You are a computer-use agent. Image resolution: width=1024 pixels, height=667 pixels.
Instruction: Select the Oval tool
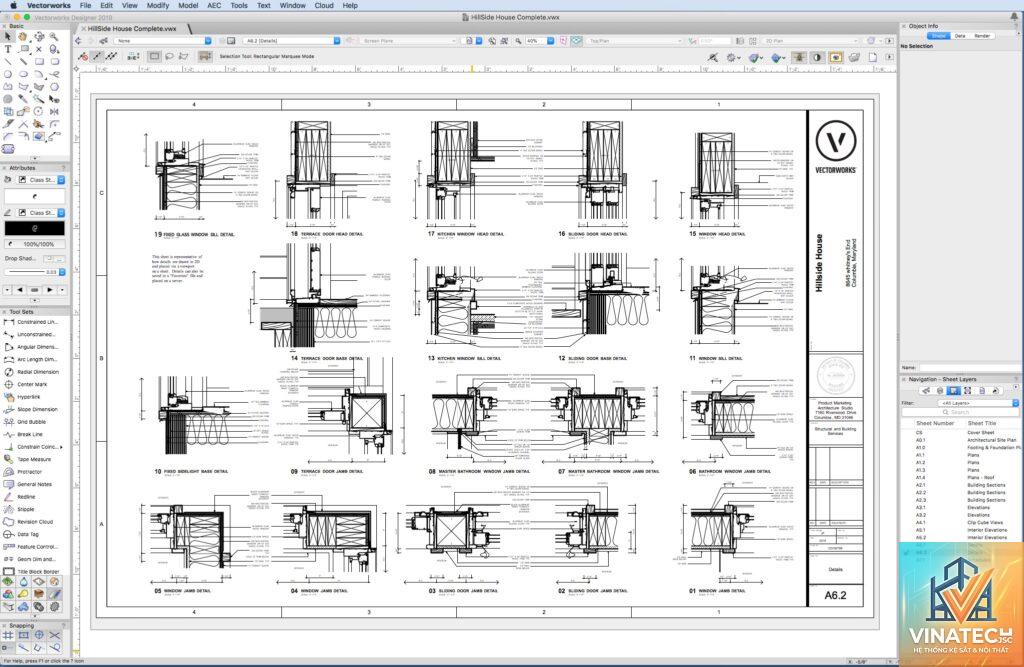point(24,74)
